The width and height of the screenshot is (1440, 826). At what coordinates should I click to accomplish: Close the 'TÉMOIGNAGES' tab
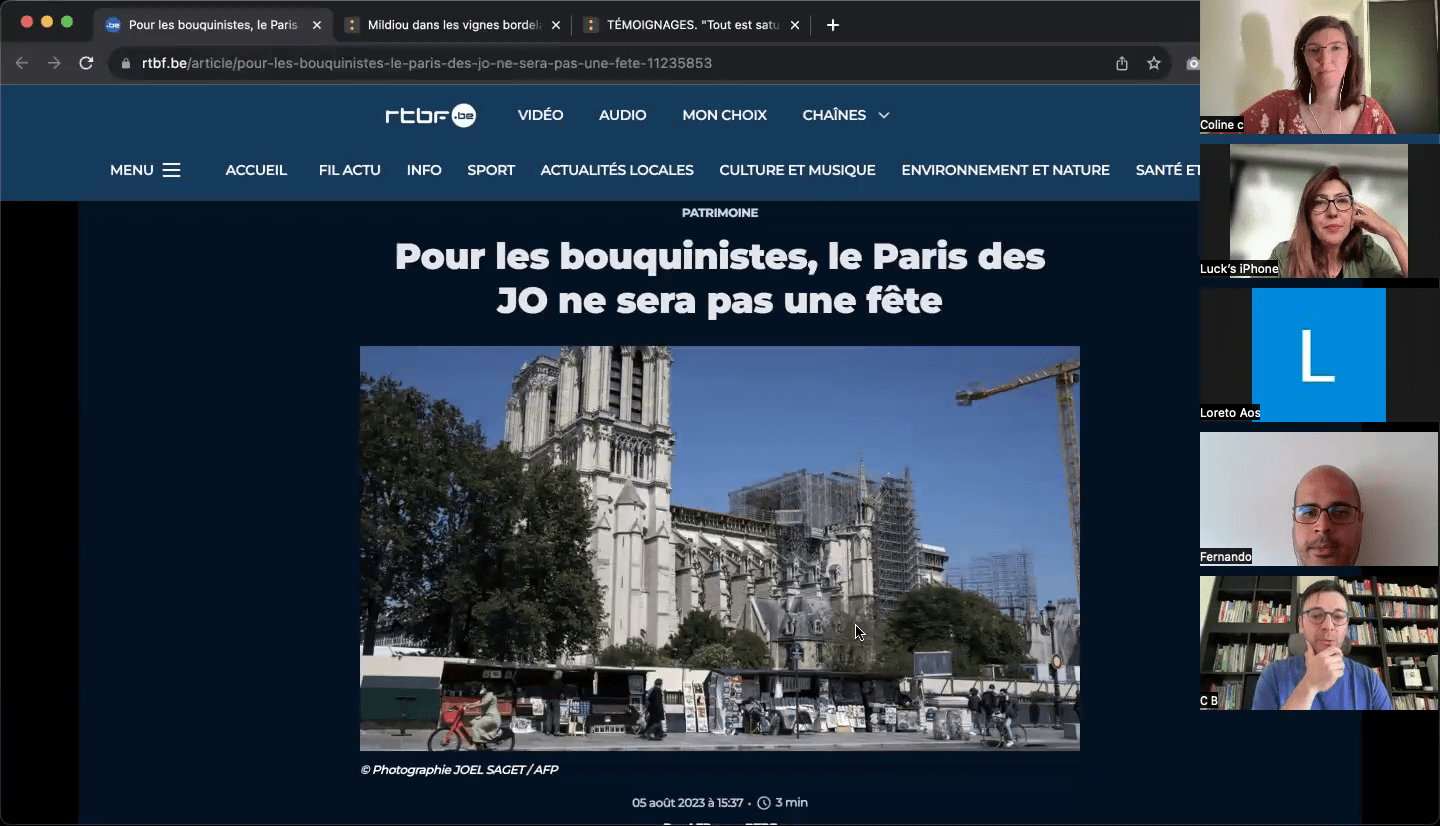click(795, 25)
